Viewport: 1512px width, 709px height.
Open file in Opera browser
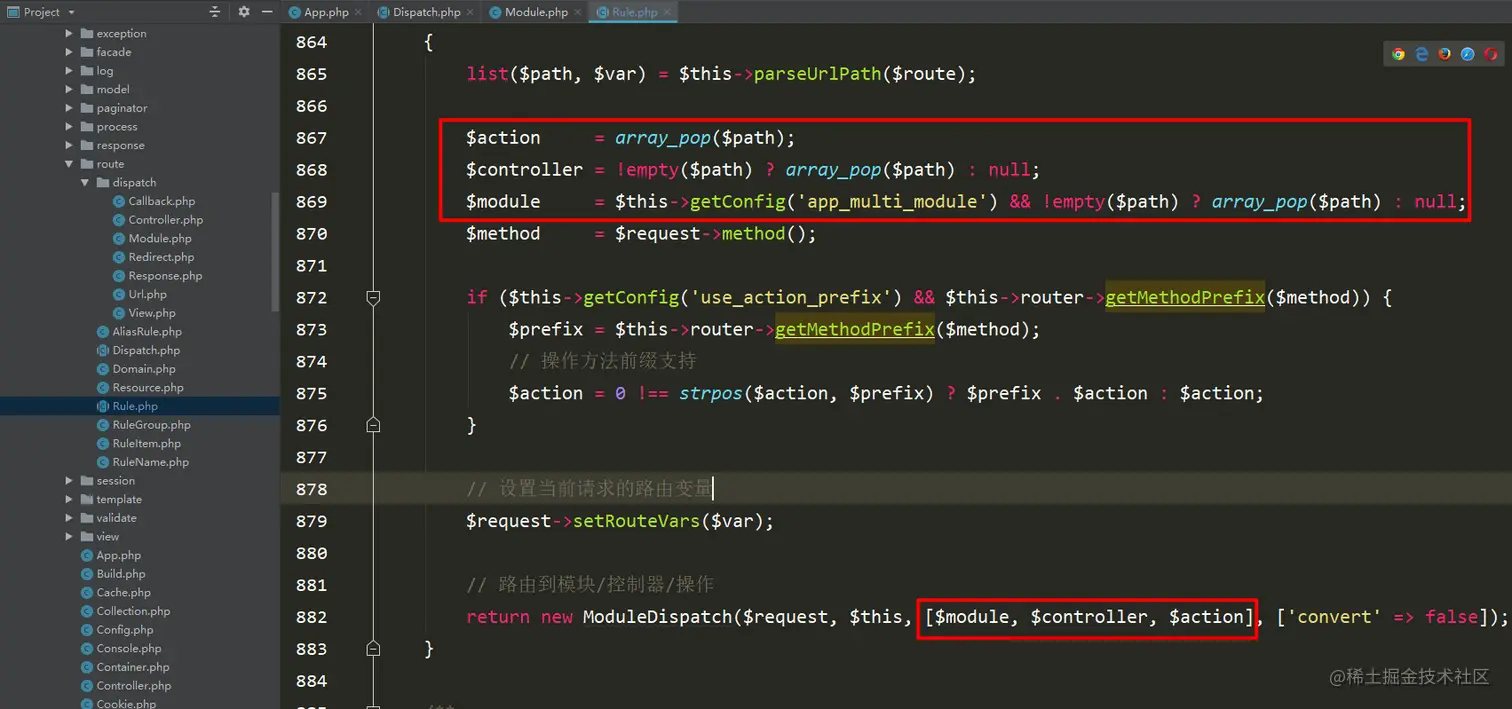click(1490, 54)
